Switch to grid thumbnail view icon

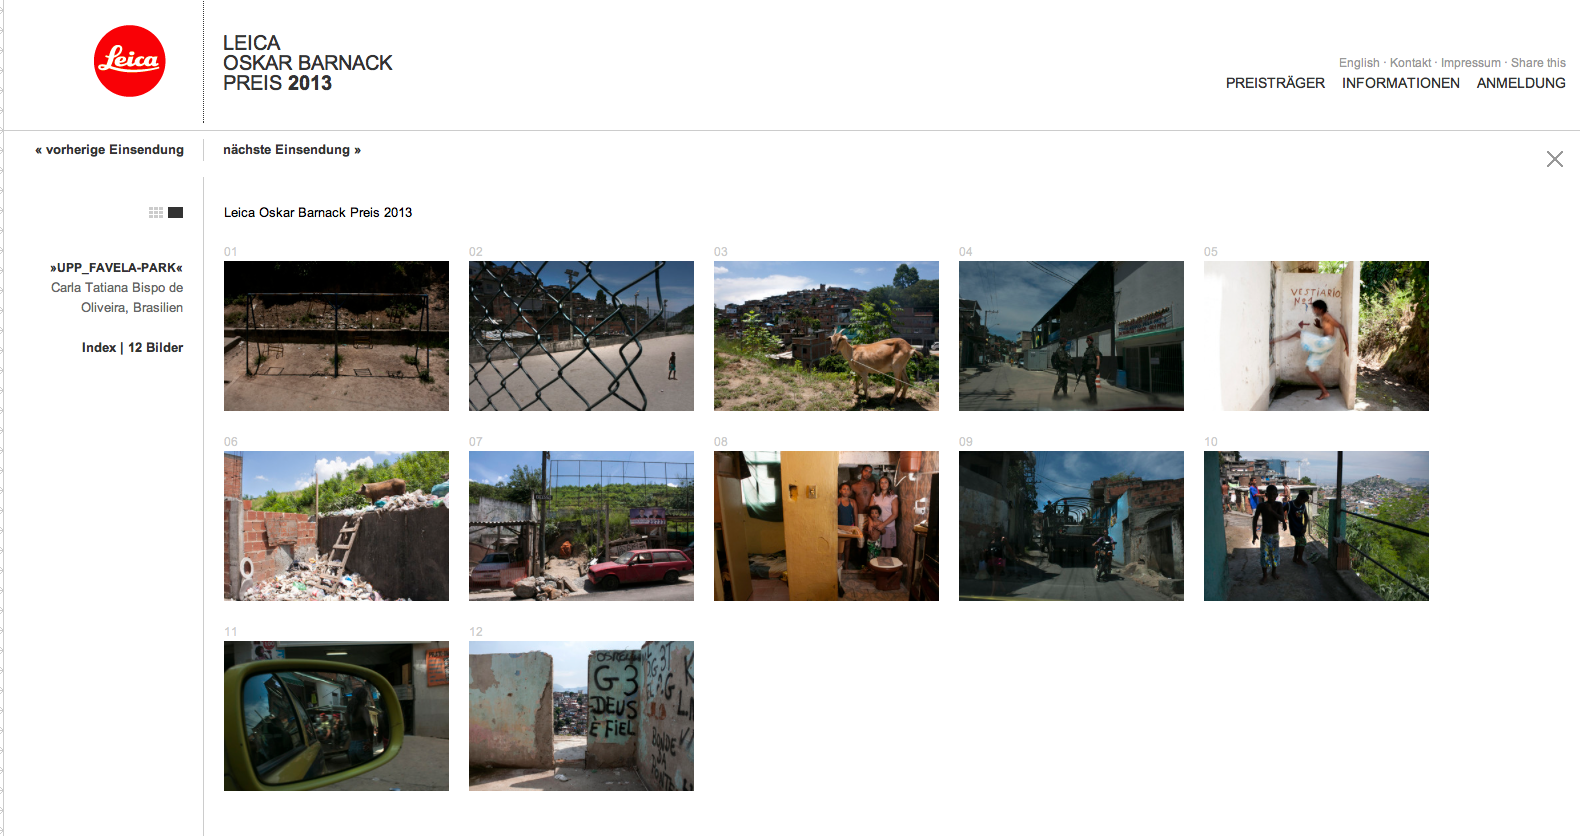click(156, 212)
